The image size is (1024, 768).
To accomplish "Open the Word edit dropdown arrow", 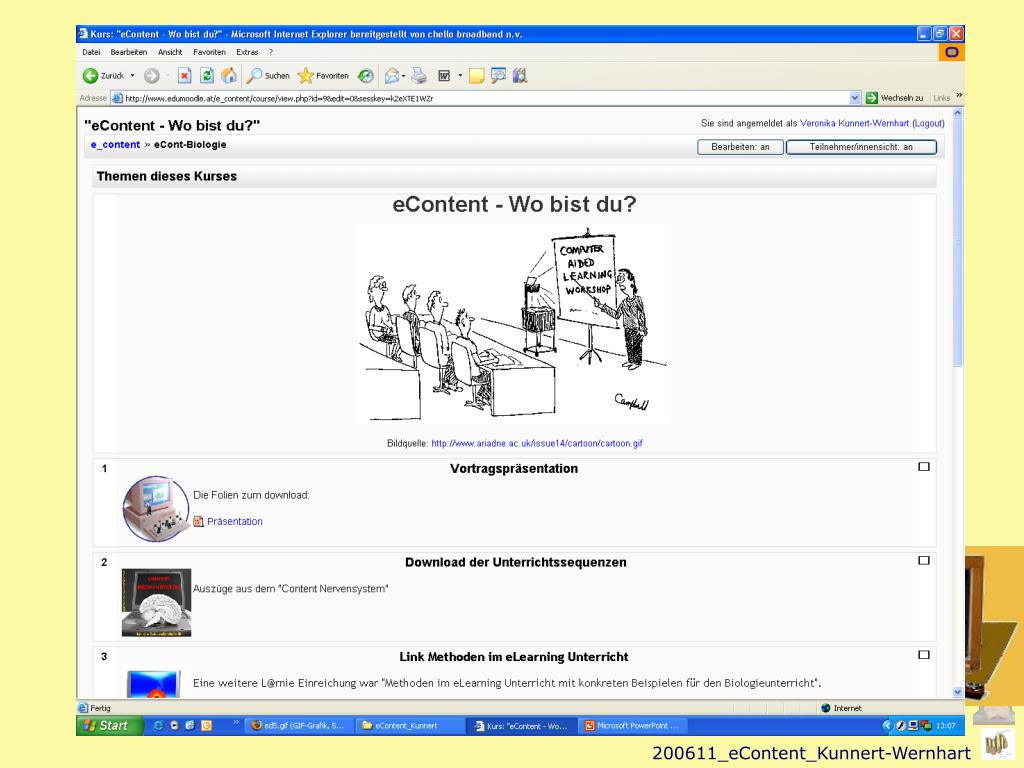I will (x=460, y=76).
